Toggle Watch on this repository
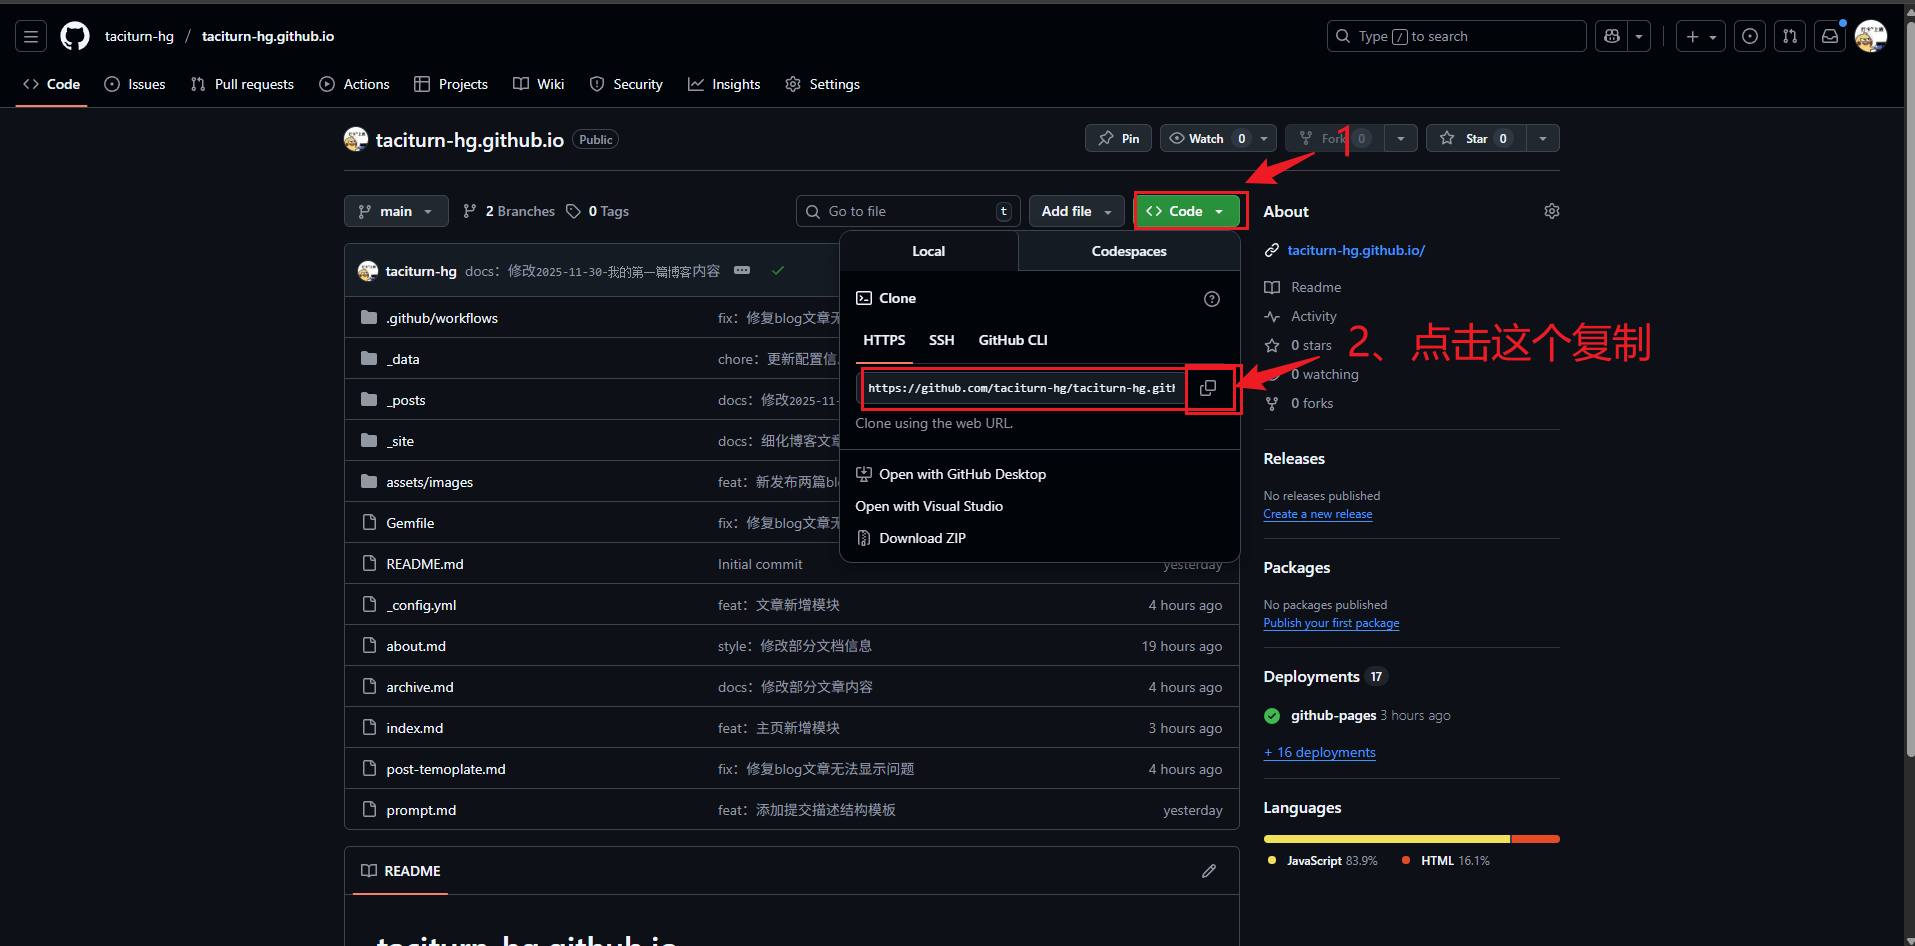 [1206, 138]
